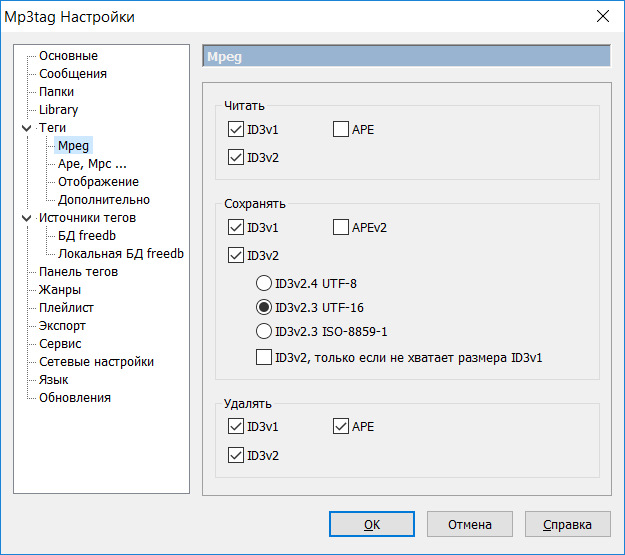Select Теги item in tree
Screen dimensions: 625x555
point(52,128)
